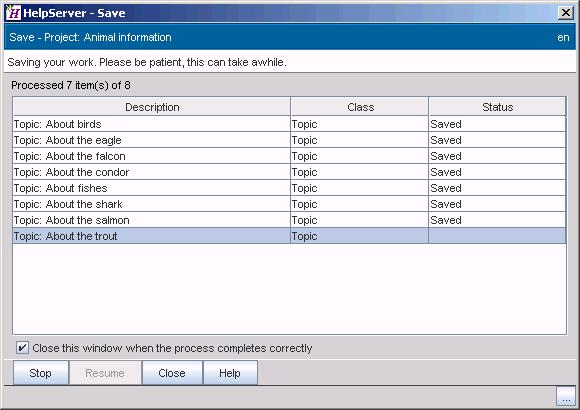Click the Class column header
The height and width of the screenshot is (410, 580).
pos(360,107)
